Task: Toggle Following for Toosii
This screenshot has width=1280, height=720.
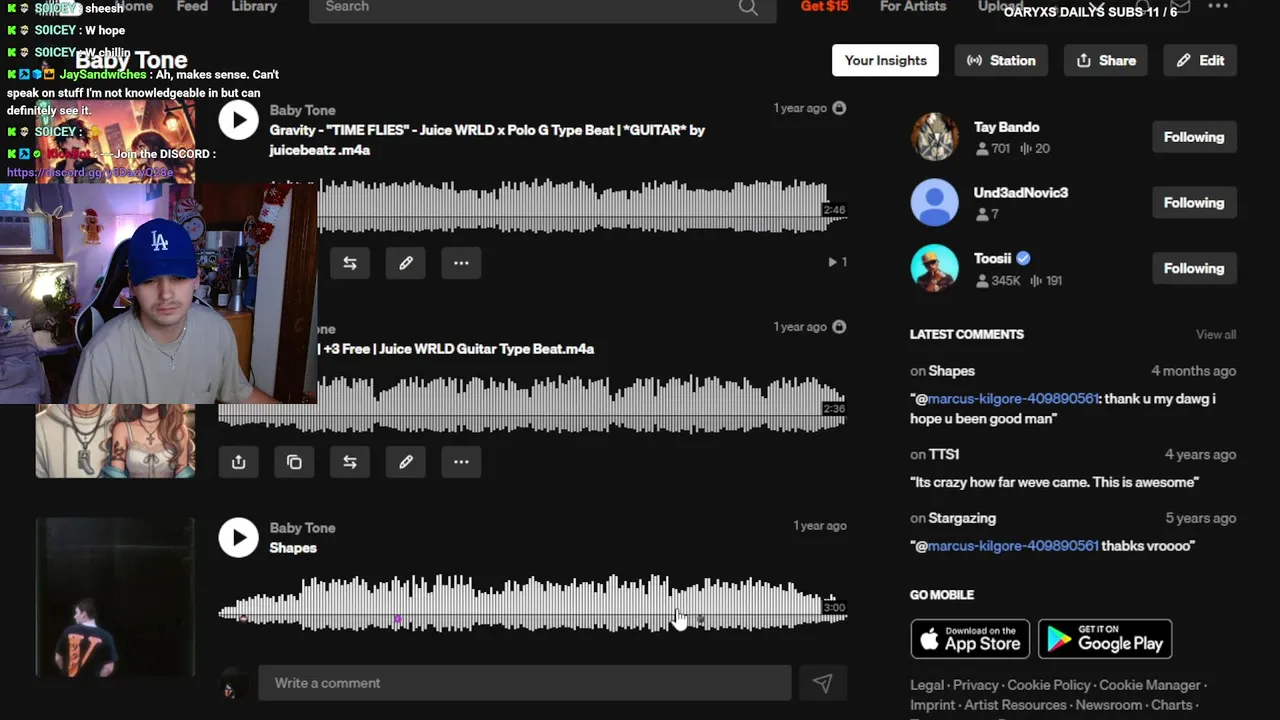Action: click(1193, 269)
